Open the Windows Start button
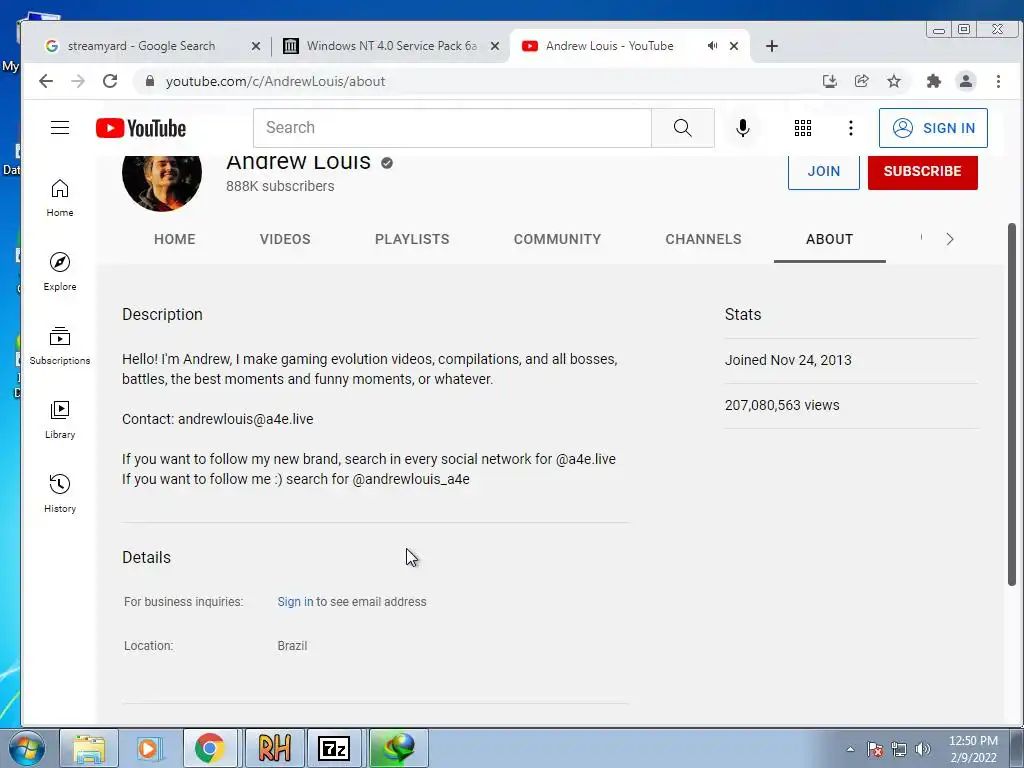1024x768 pixels. coord(26,748)
